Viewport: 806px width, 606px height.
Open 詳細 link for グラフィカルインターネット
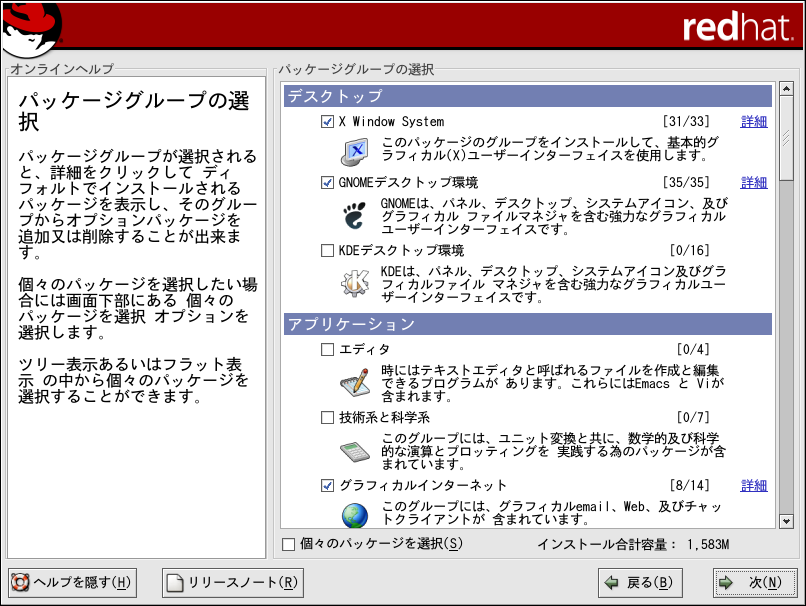[753, 486]
